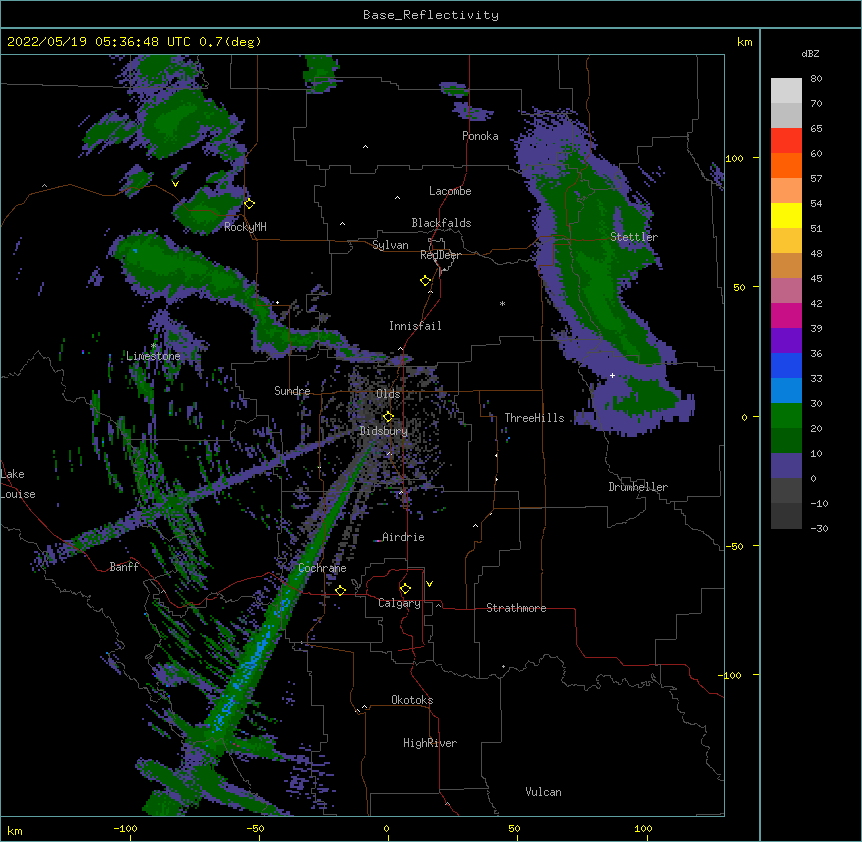Select the 42 dBZ magenta color swatch
Viewport: 862px width, 842px height.
coord(786,315)
